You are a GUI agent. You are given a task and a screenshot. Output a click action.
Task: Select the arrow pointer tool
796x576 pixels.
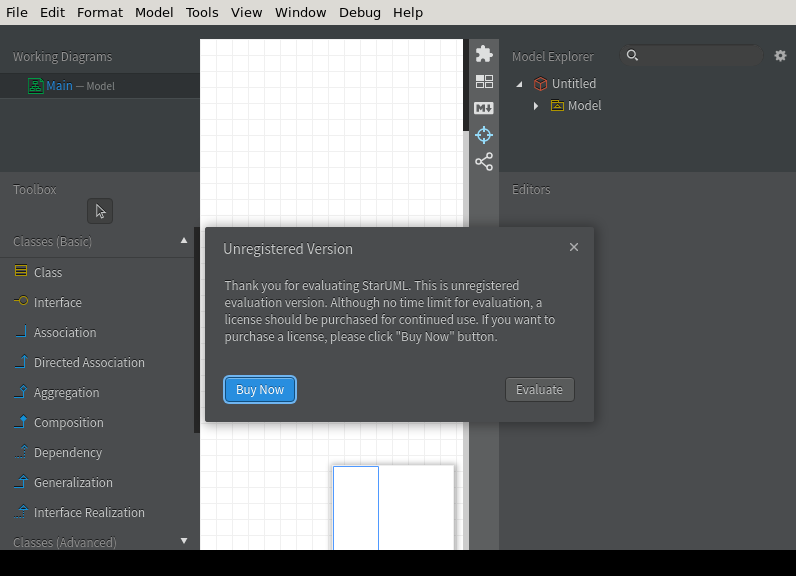(x=100, y=211)
